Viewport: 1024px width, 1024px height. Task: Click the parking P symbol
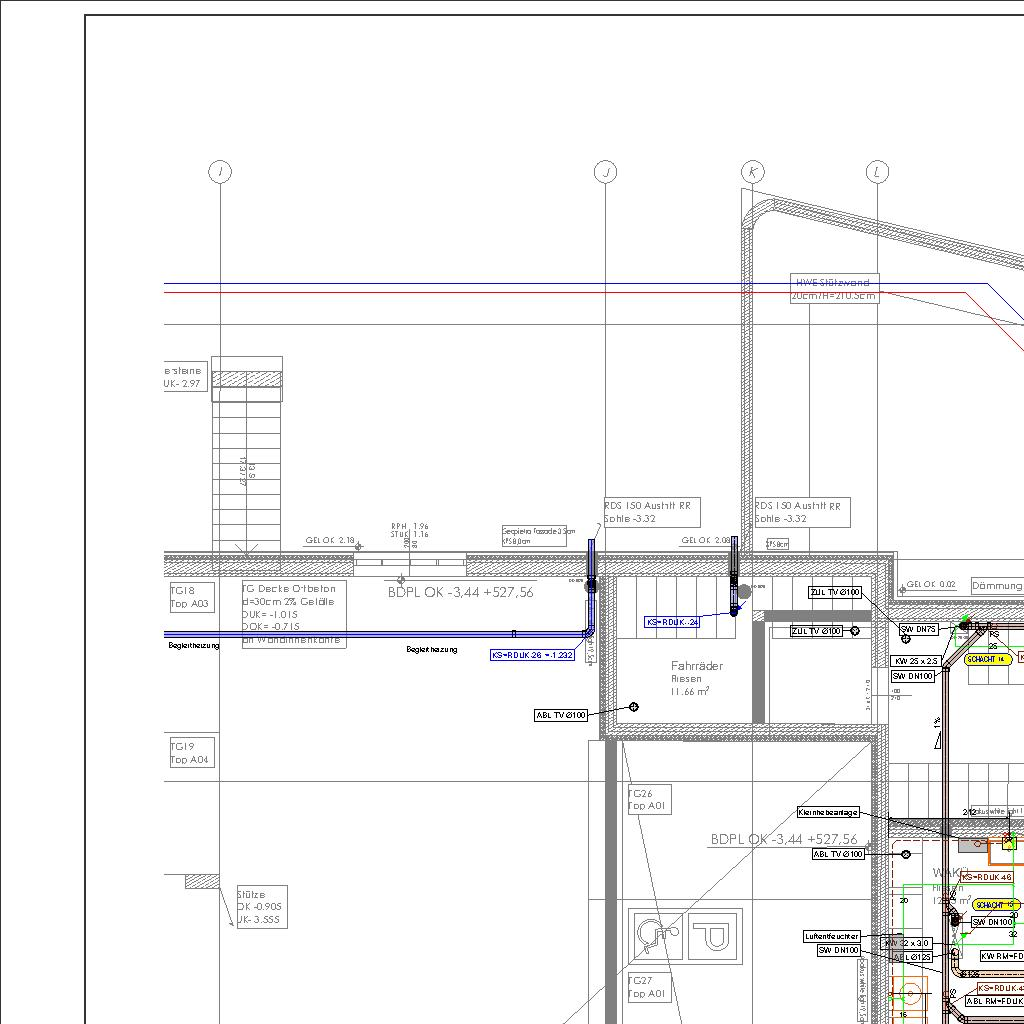point(716,936)
